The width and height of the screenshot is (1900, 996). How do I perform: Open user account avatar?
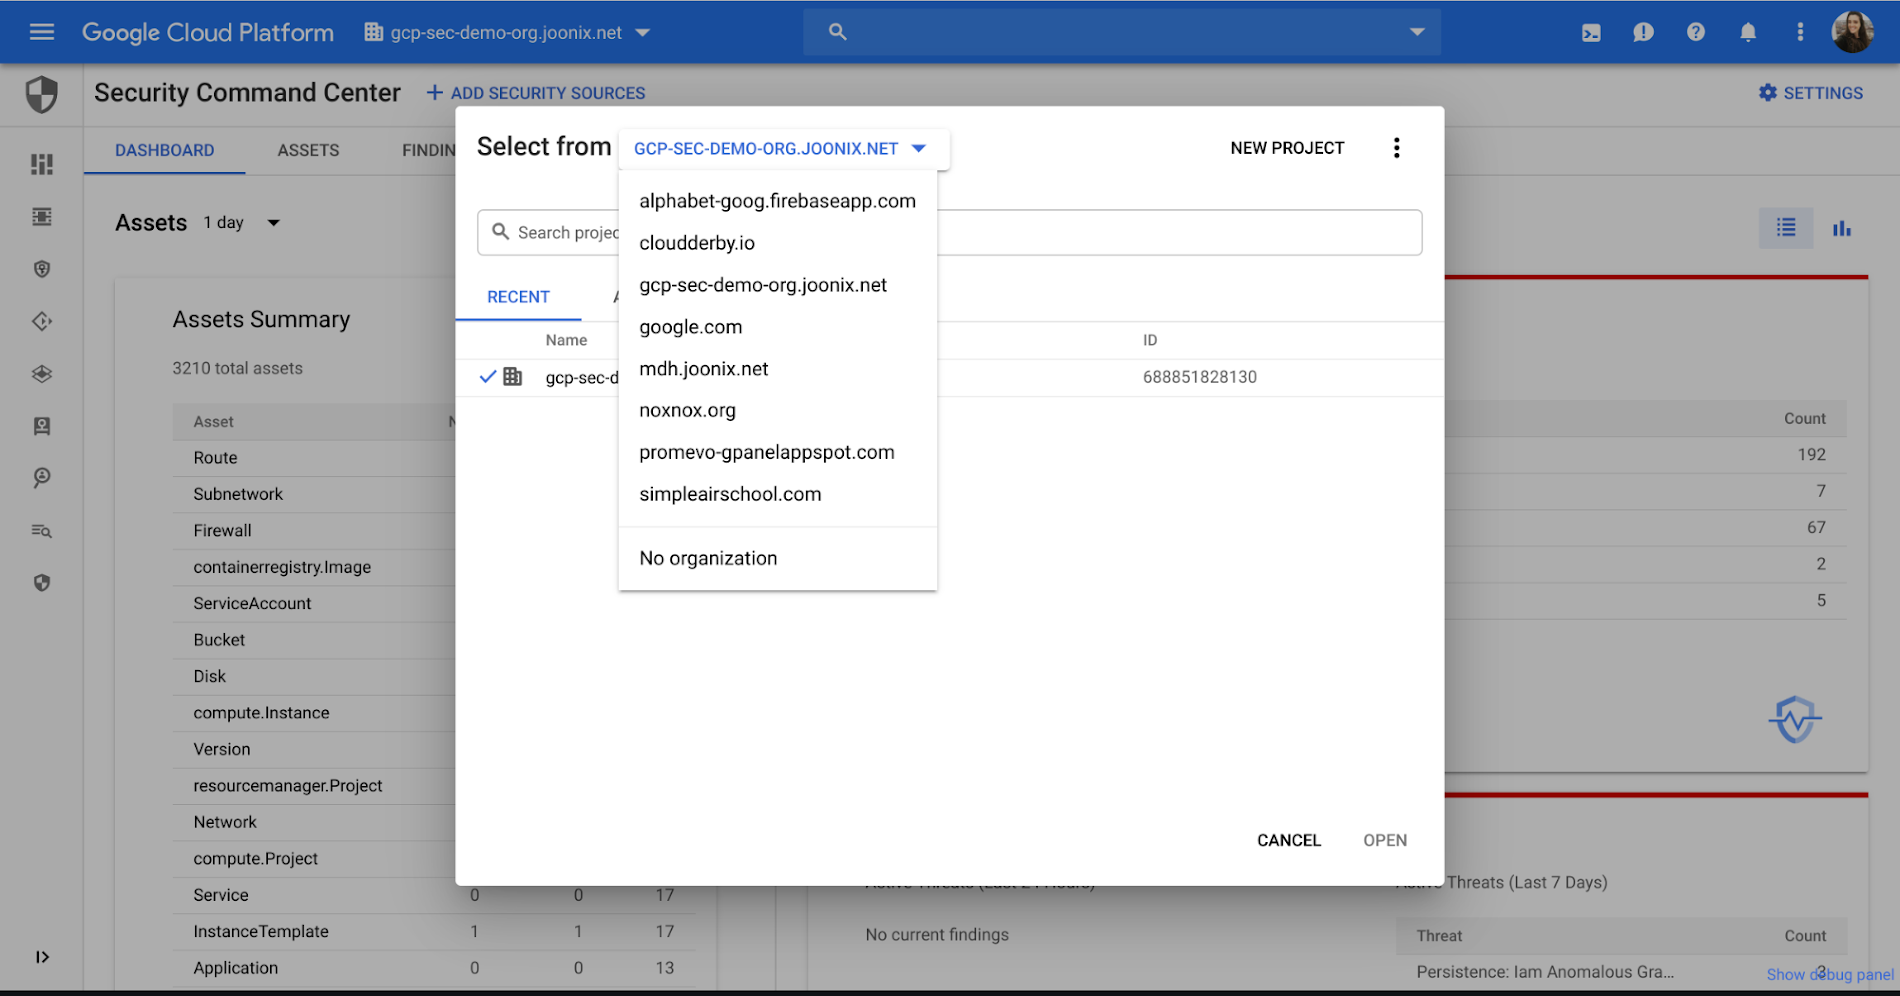click(1853, 32)
